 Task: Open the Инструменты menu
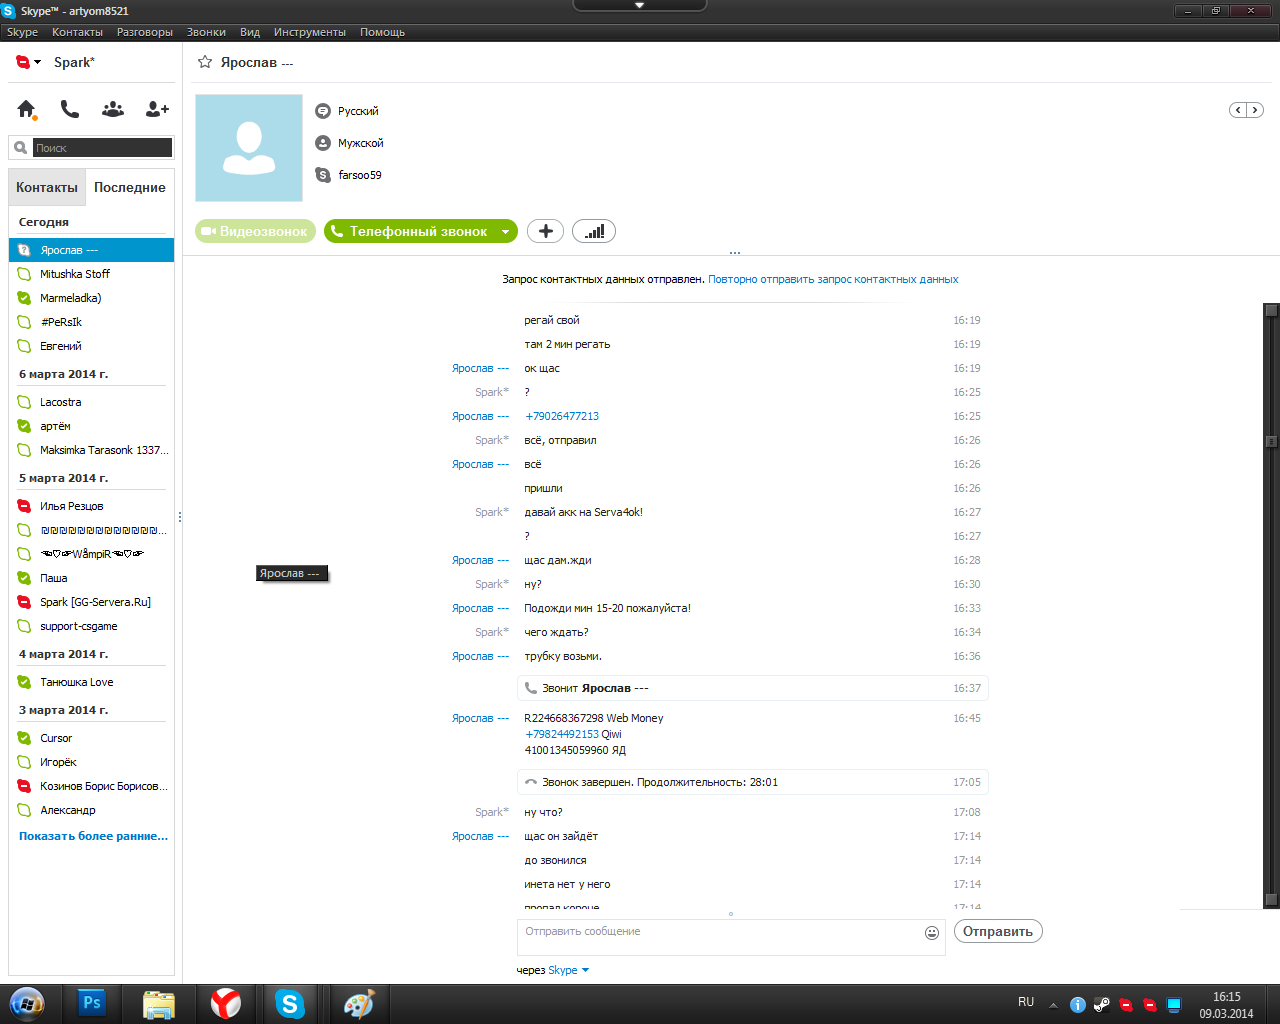(x=310, y=32)
